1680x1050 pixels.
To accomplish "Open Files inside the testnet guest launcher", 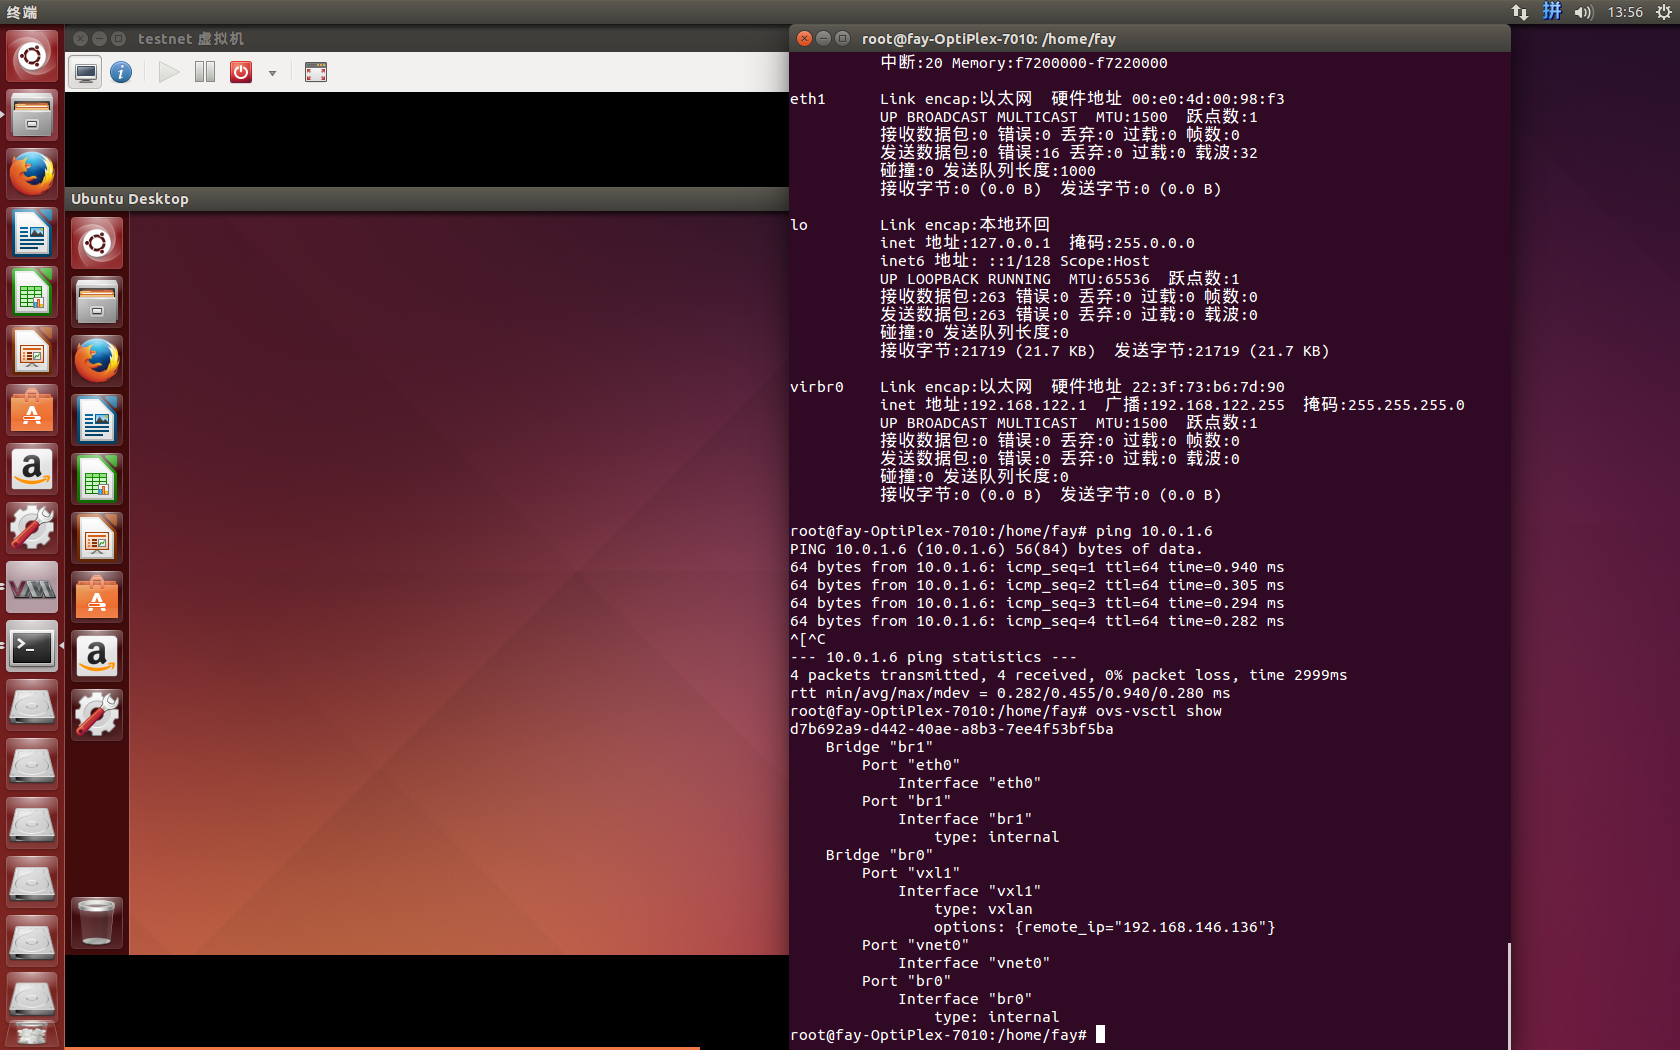I will (97, 302).
